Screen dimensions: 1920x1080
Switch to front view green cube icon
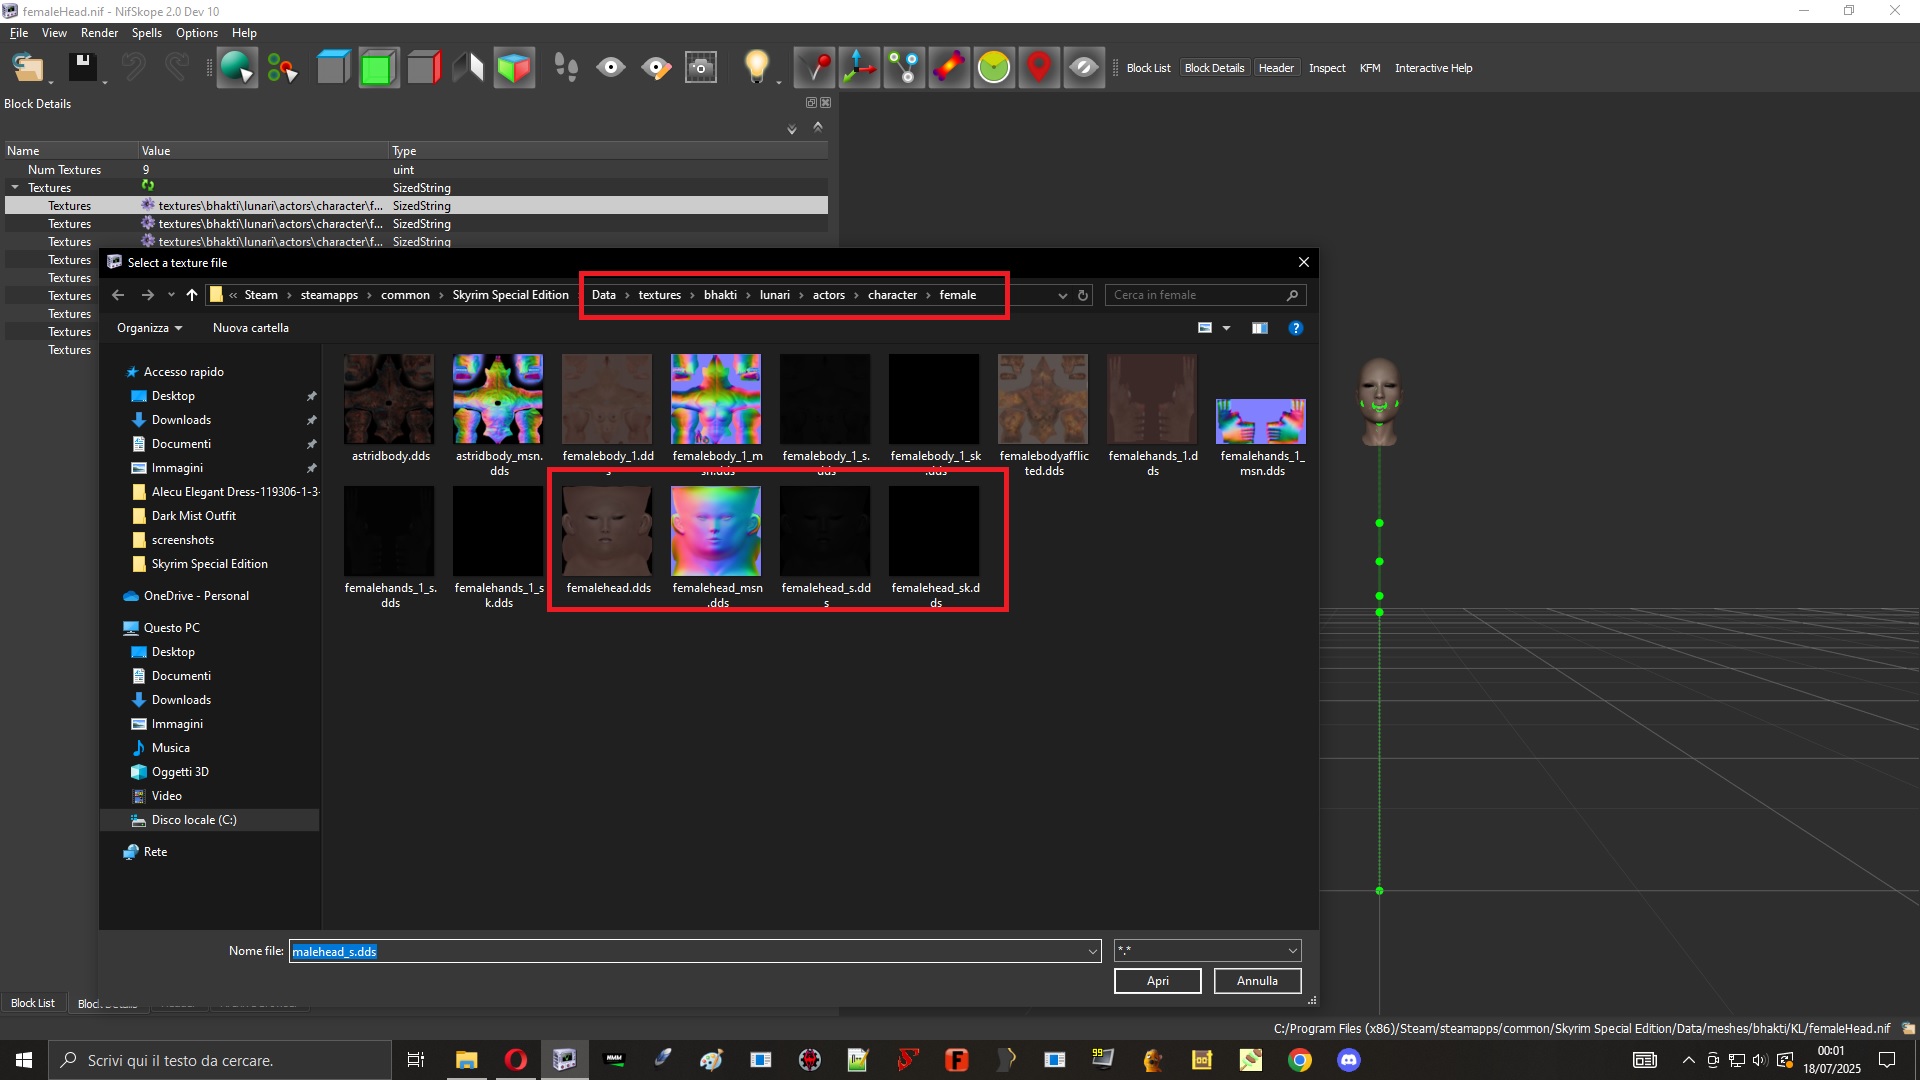pos(378,68)
